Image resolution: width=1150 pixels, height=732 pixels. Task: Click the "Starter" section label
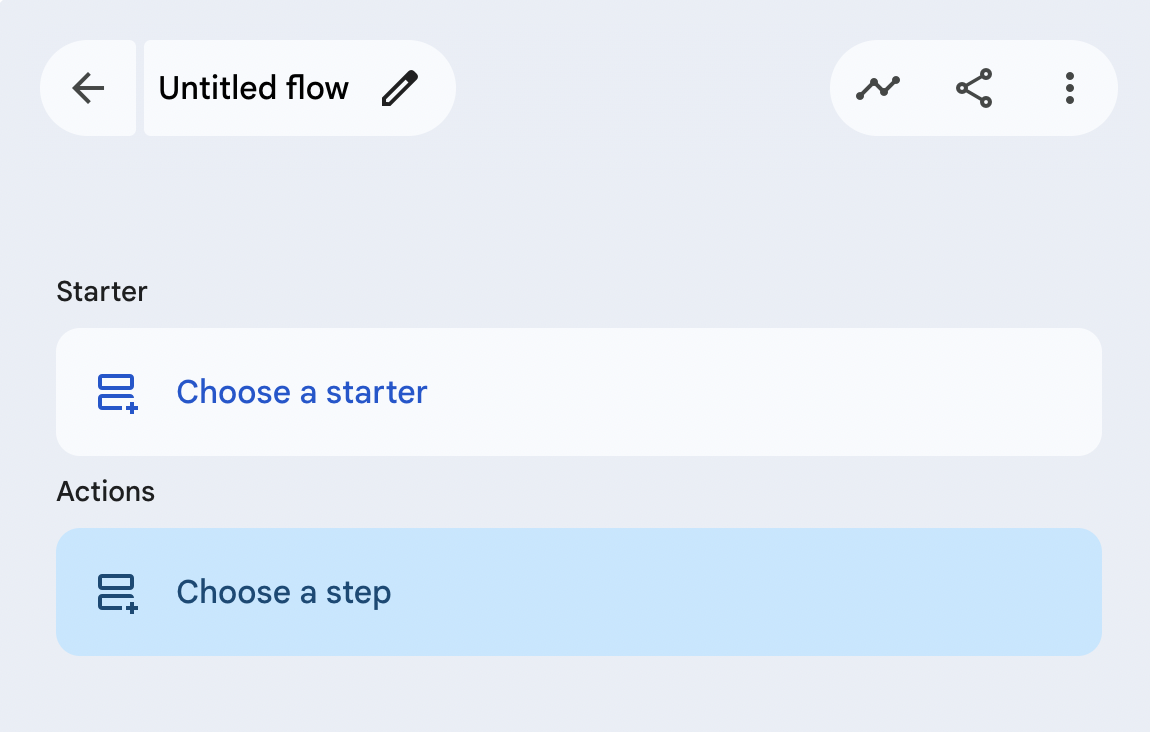[x=102, y=291]
